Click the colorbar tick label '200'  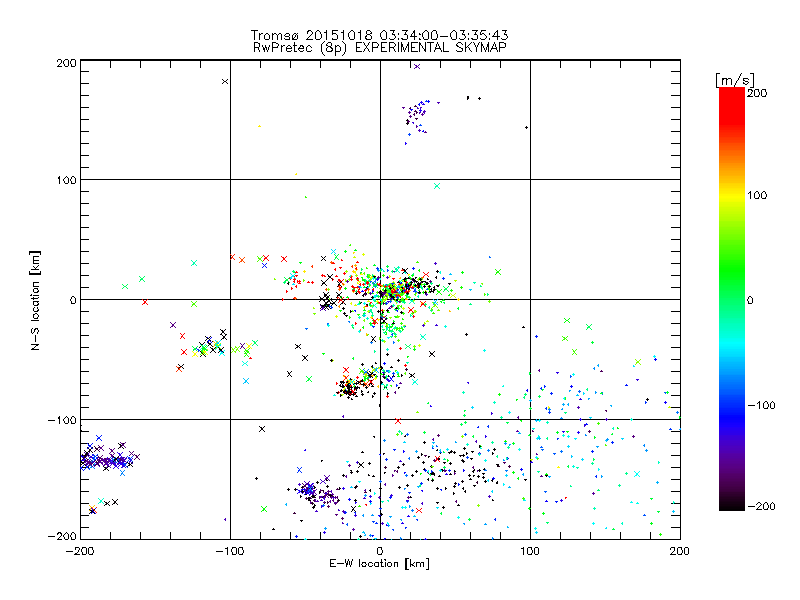click(x=757, y=93)
